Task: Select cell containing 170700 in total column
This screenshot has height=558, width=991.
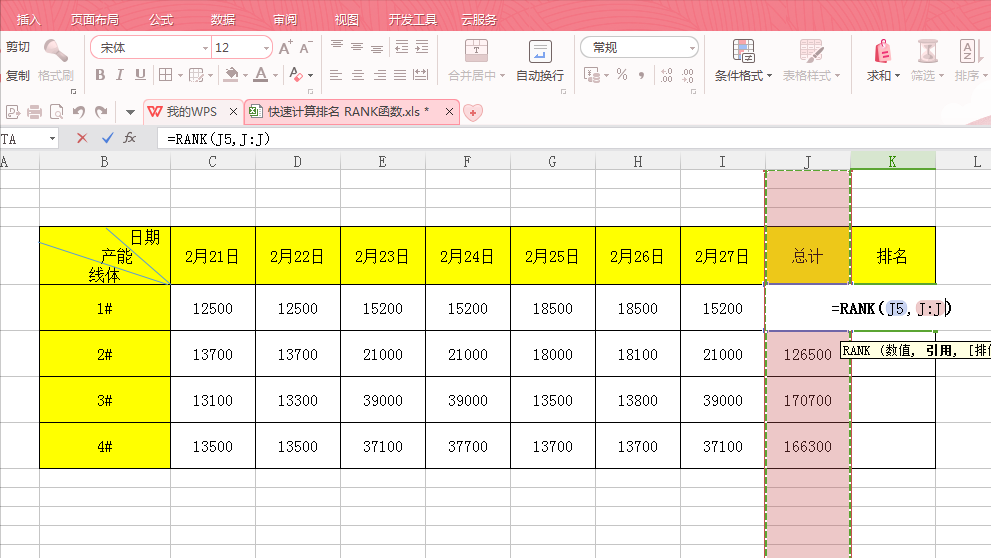Action: click(807, 400)
